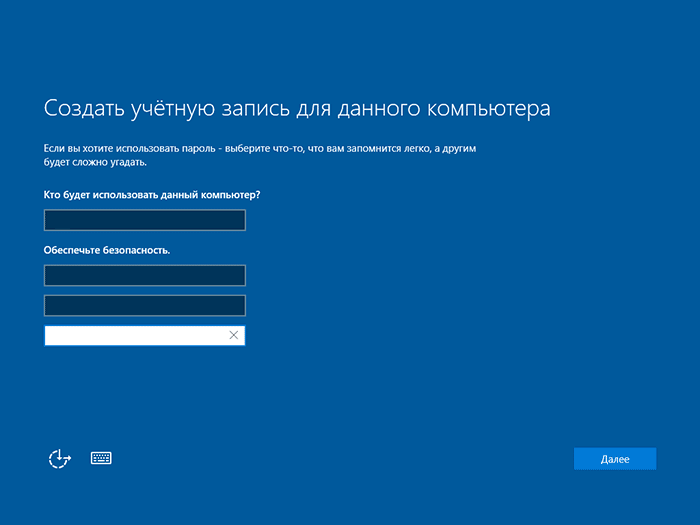Clear the hint field with the X icon
This screenshot has height=525, width=700.
[233, 336]
